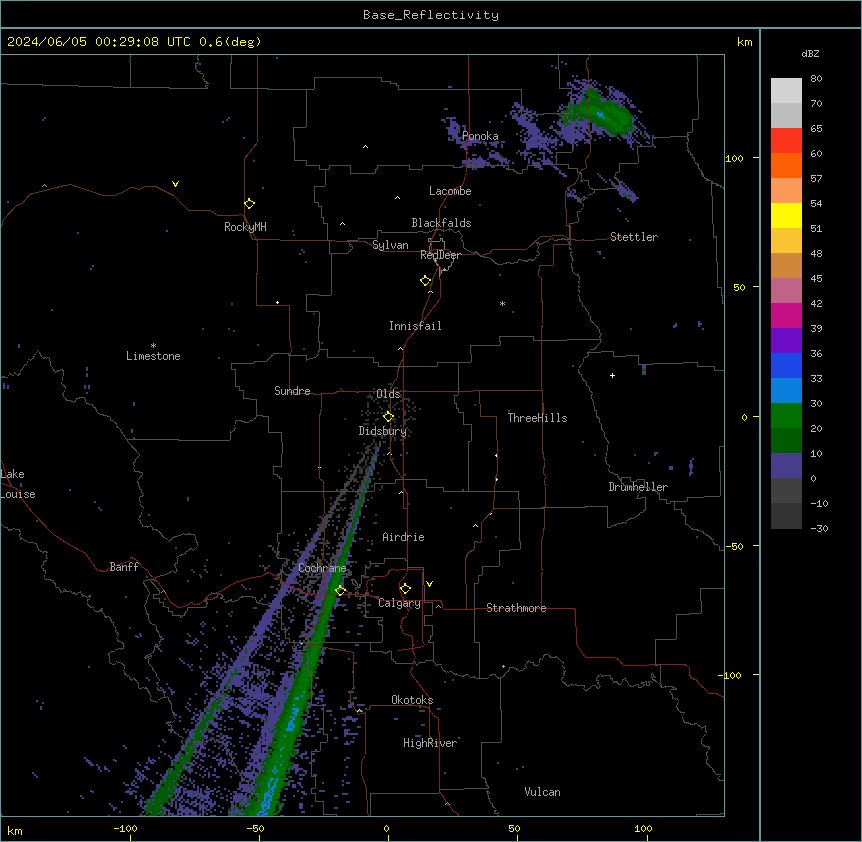Click the bright green 30-20 dBZ swatch
Screen dimensions: 862x842
(x=786, y=416)
